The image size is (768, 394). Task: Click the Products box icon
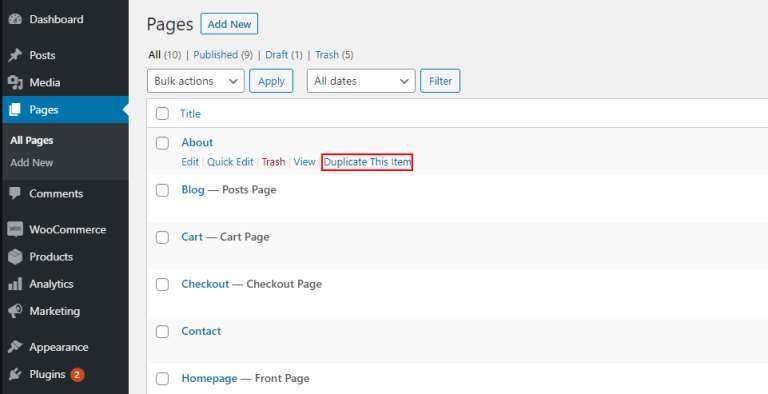(15, 257)
